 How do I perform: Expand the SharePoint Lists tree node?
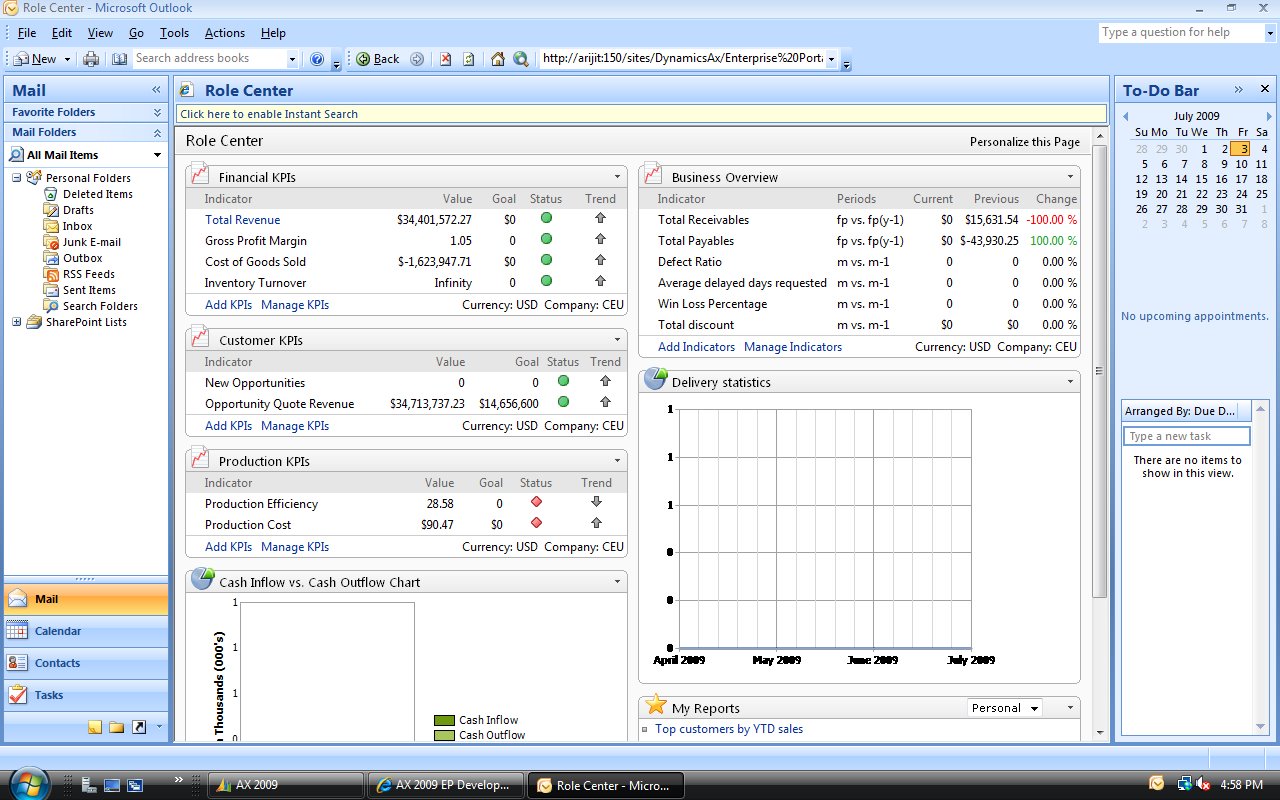point(17,322)
